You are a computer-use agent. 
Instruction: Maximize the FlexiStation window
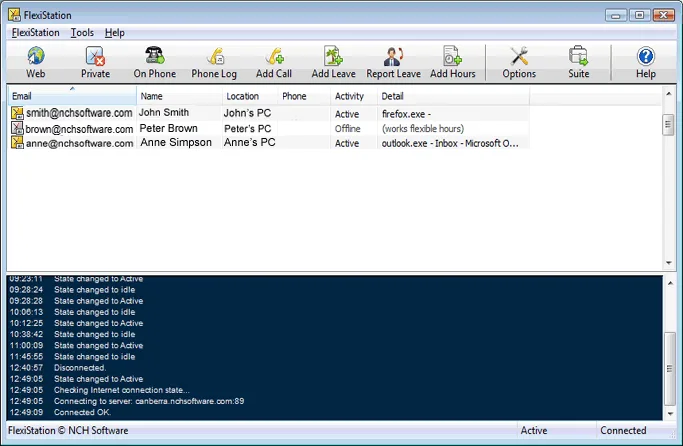point(639,15)
